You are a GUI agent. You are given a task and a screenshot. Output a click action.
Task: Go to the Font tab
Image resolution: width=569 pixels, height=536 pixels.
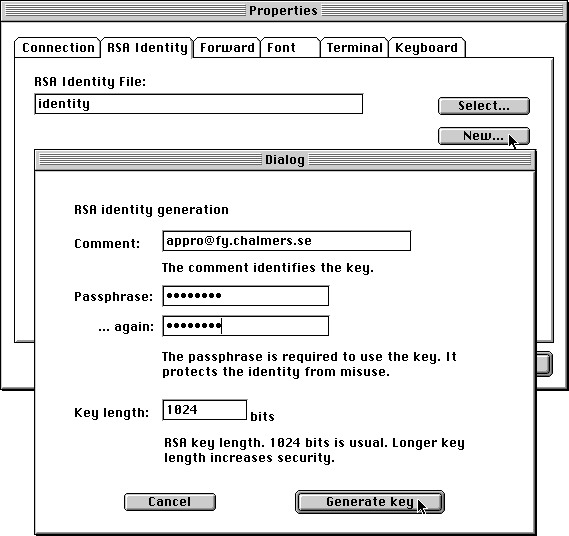click(x=290, y=48)
